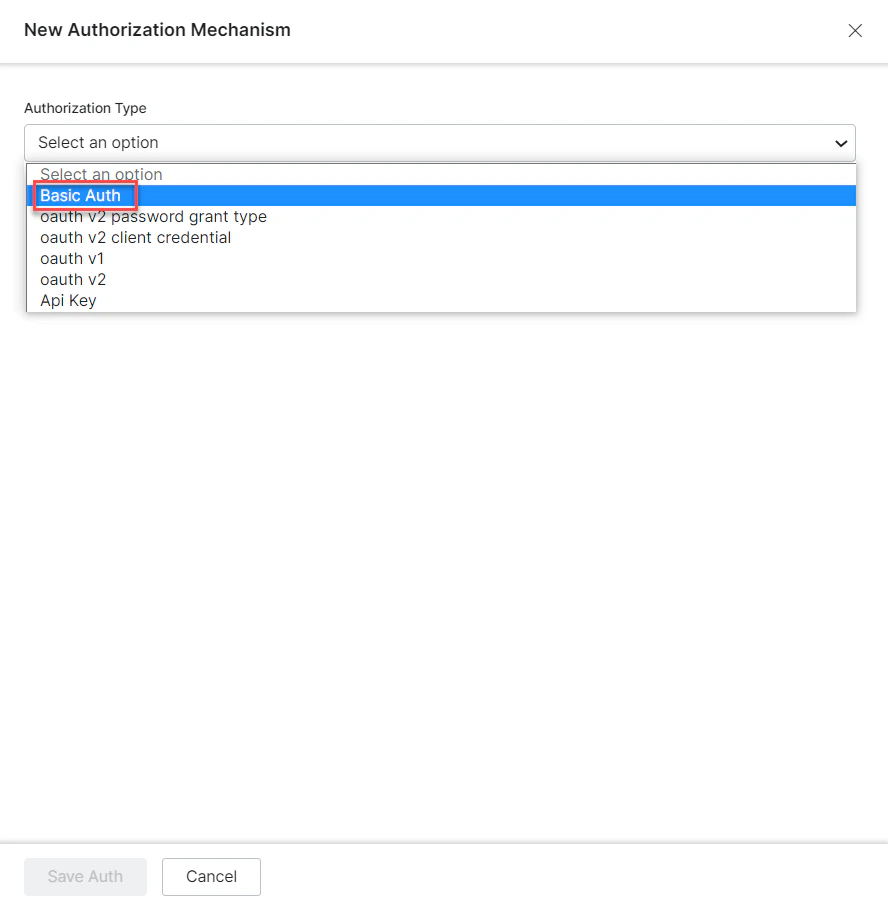
Task: Open the Authorization Type combo box
Action: [x=440, y=143]
